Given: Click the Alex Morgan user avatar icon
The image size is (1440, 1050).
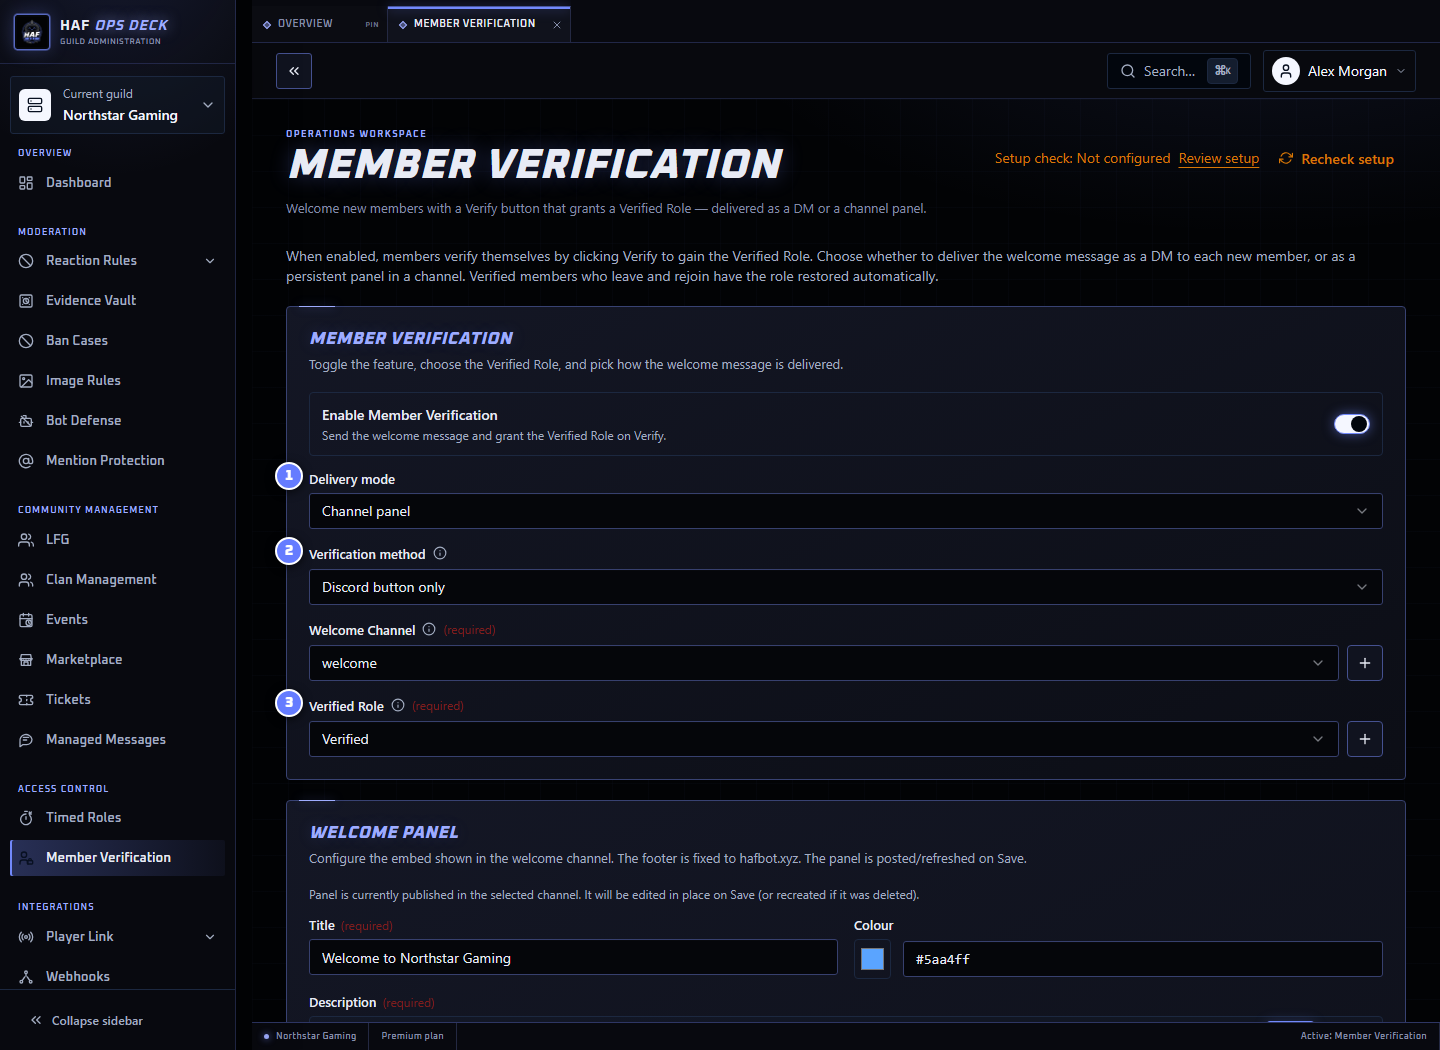Looking at the screenshot, I should tap(1286, 71).
